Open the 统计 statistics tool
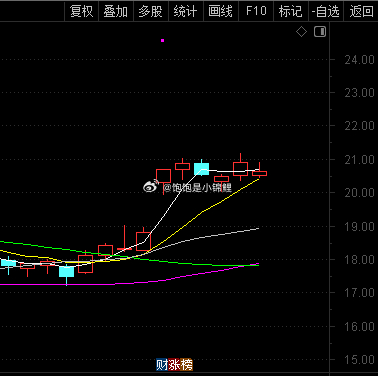Screen dimensions: 378x376 point(186,12)
